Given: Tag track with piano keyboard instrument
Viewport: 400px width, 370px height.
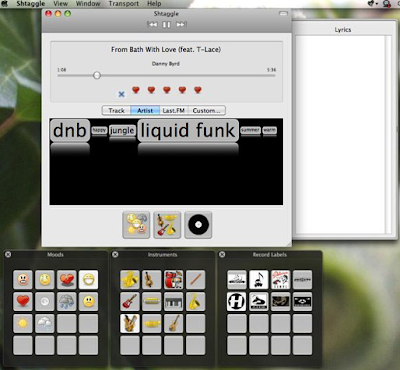Looking at the screenshot, I should [174, 301].
